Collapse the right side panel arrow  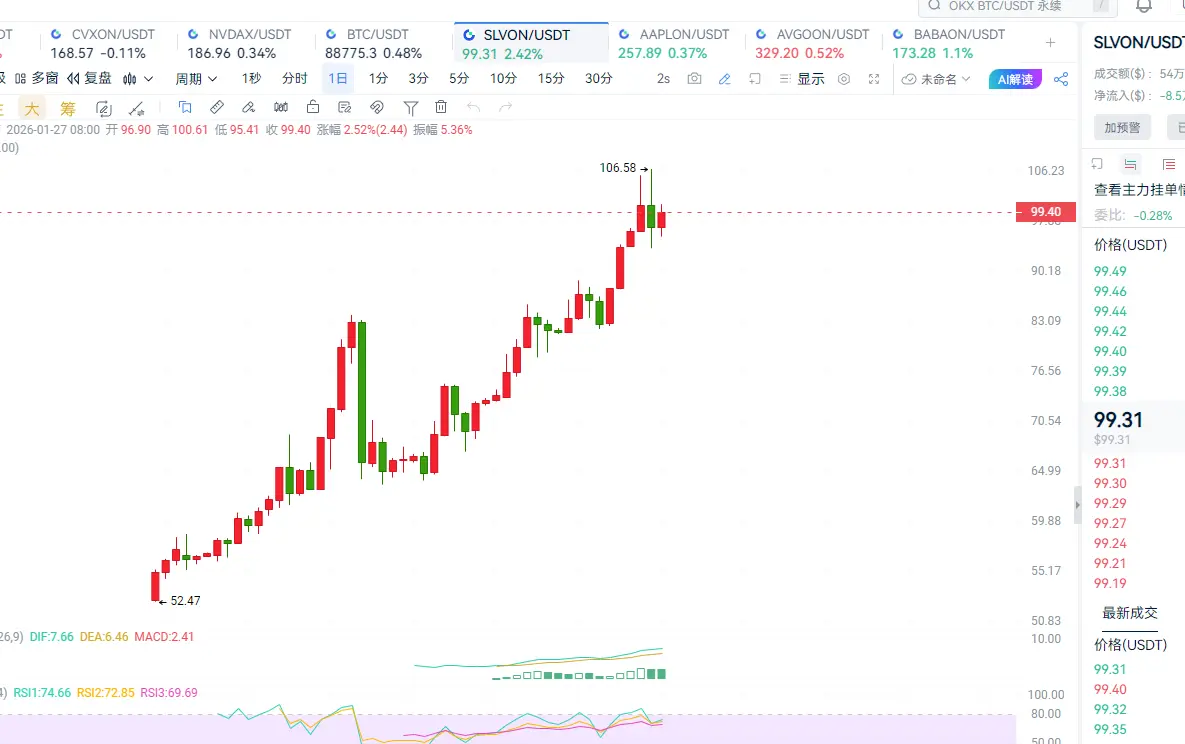click(x=1078, y=504)
